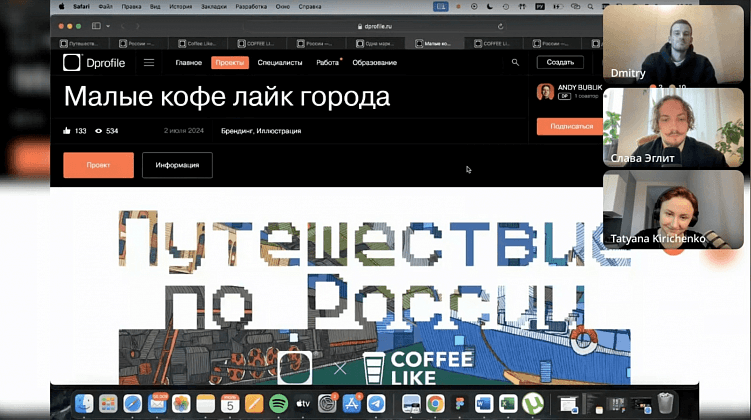Open Calendar from the Dock
Screen dimensions: 751x420
(x=230, y=404)
